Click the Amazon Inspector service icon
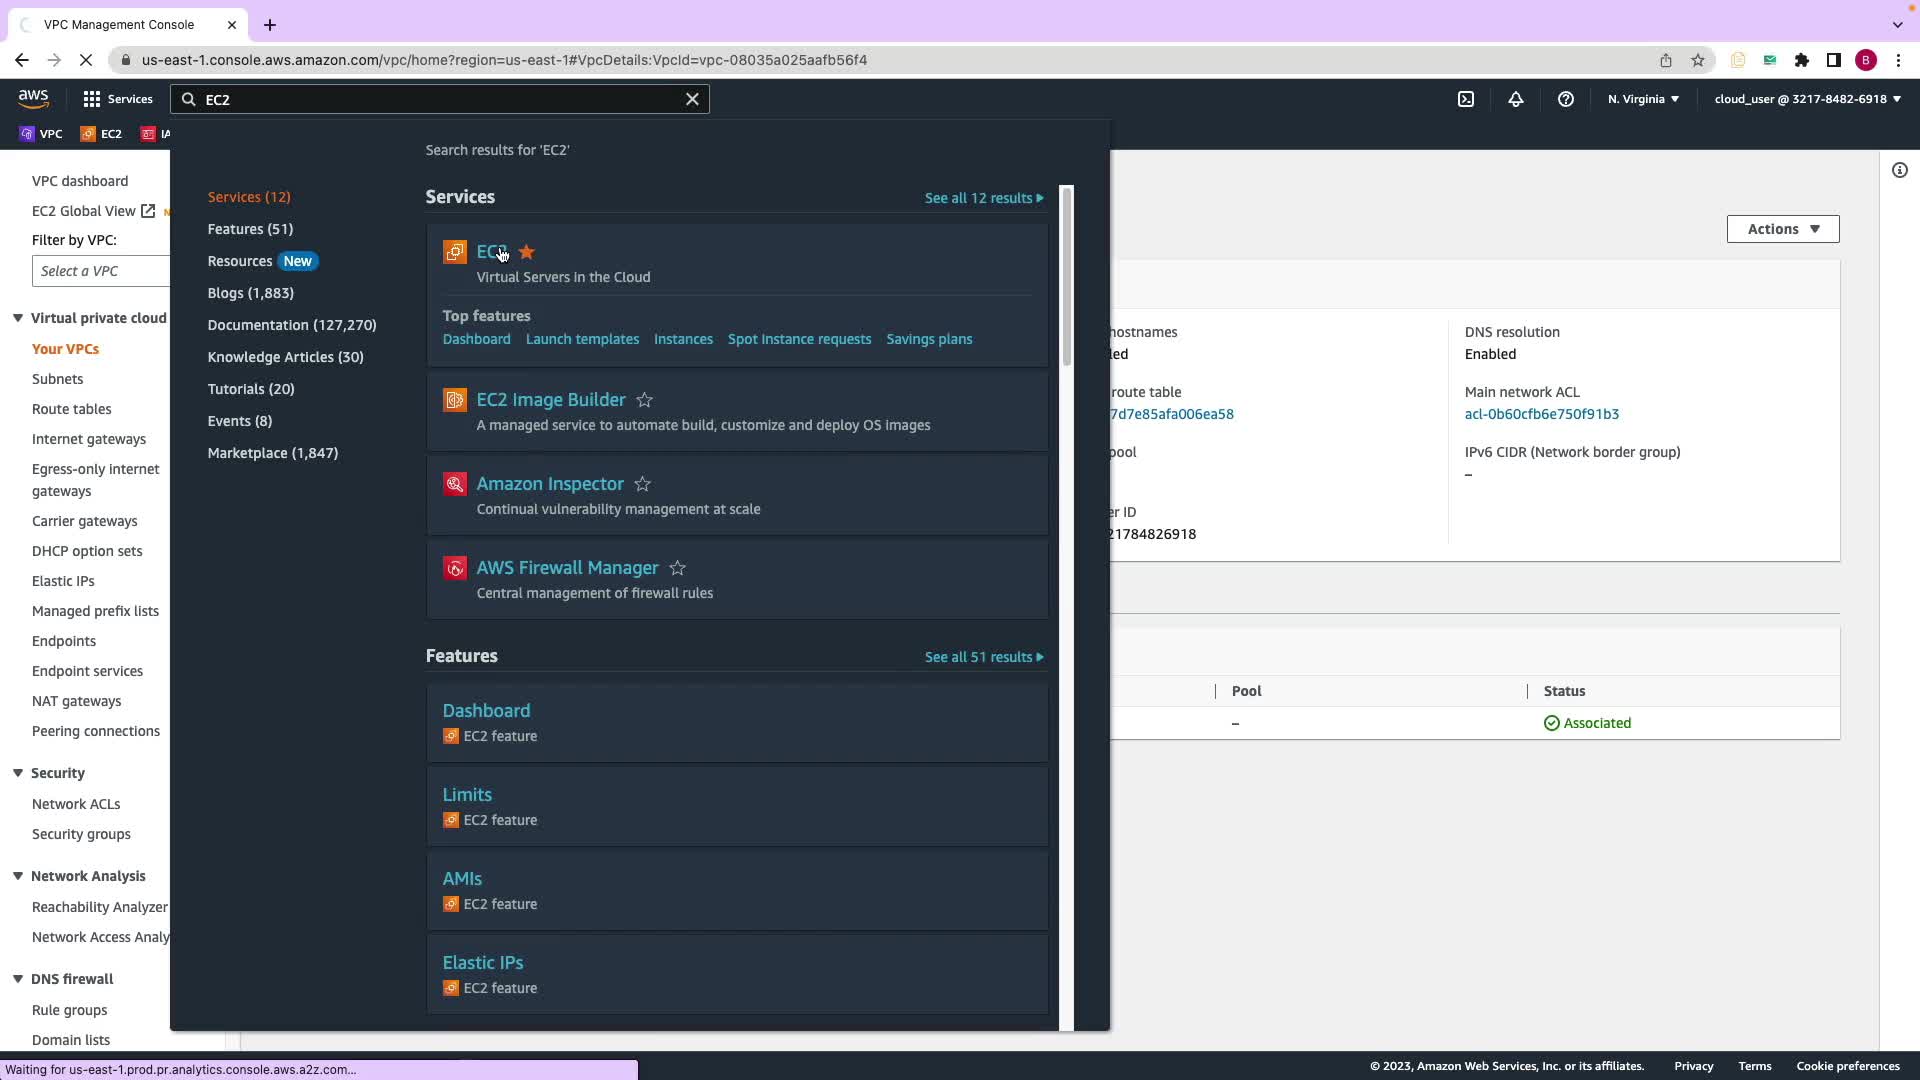 point(455,484)
